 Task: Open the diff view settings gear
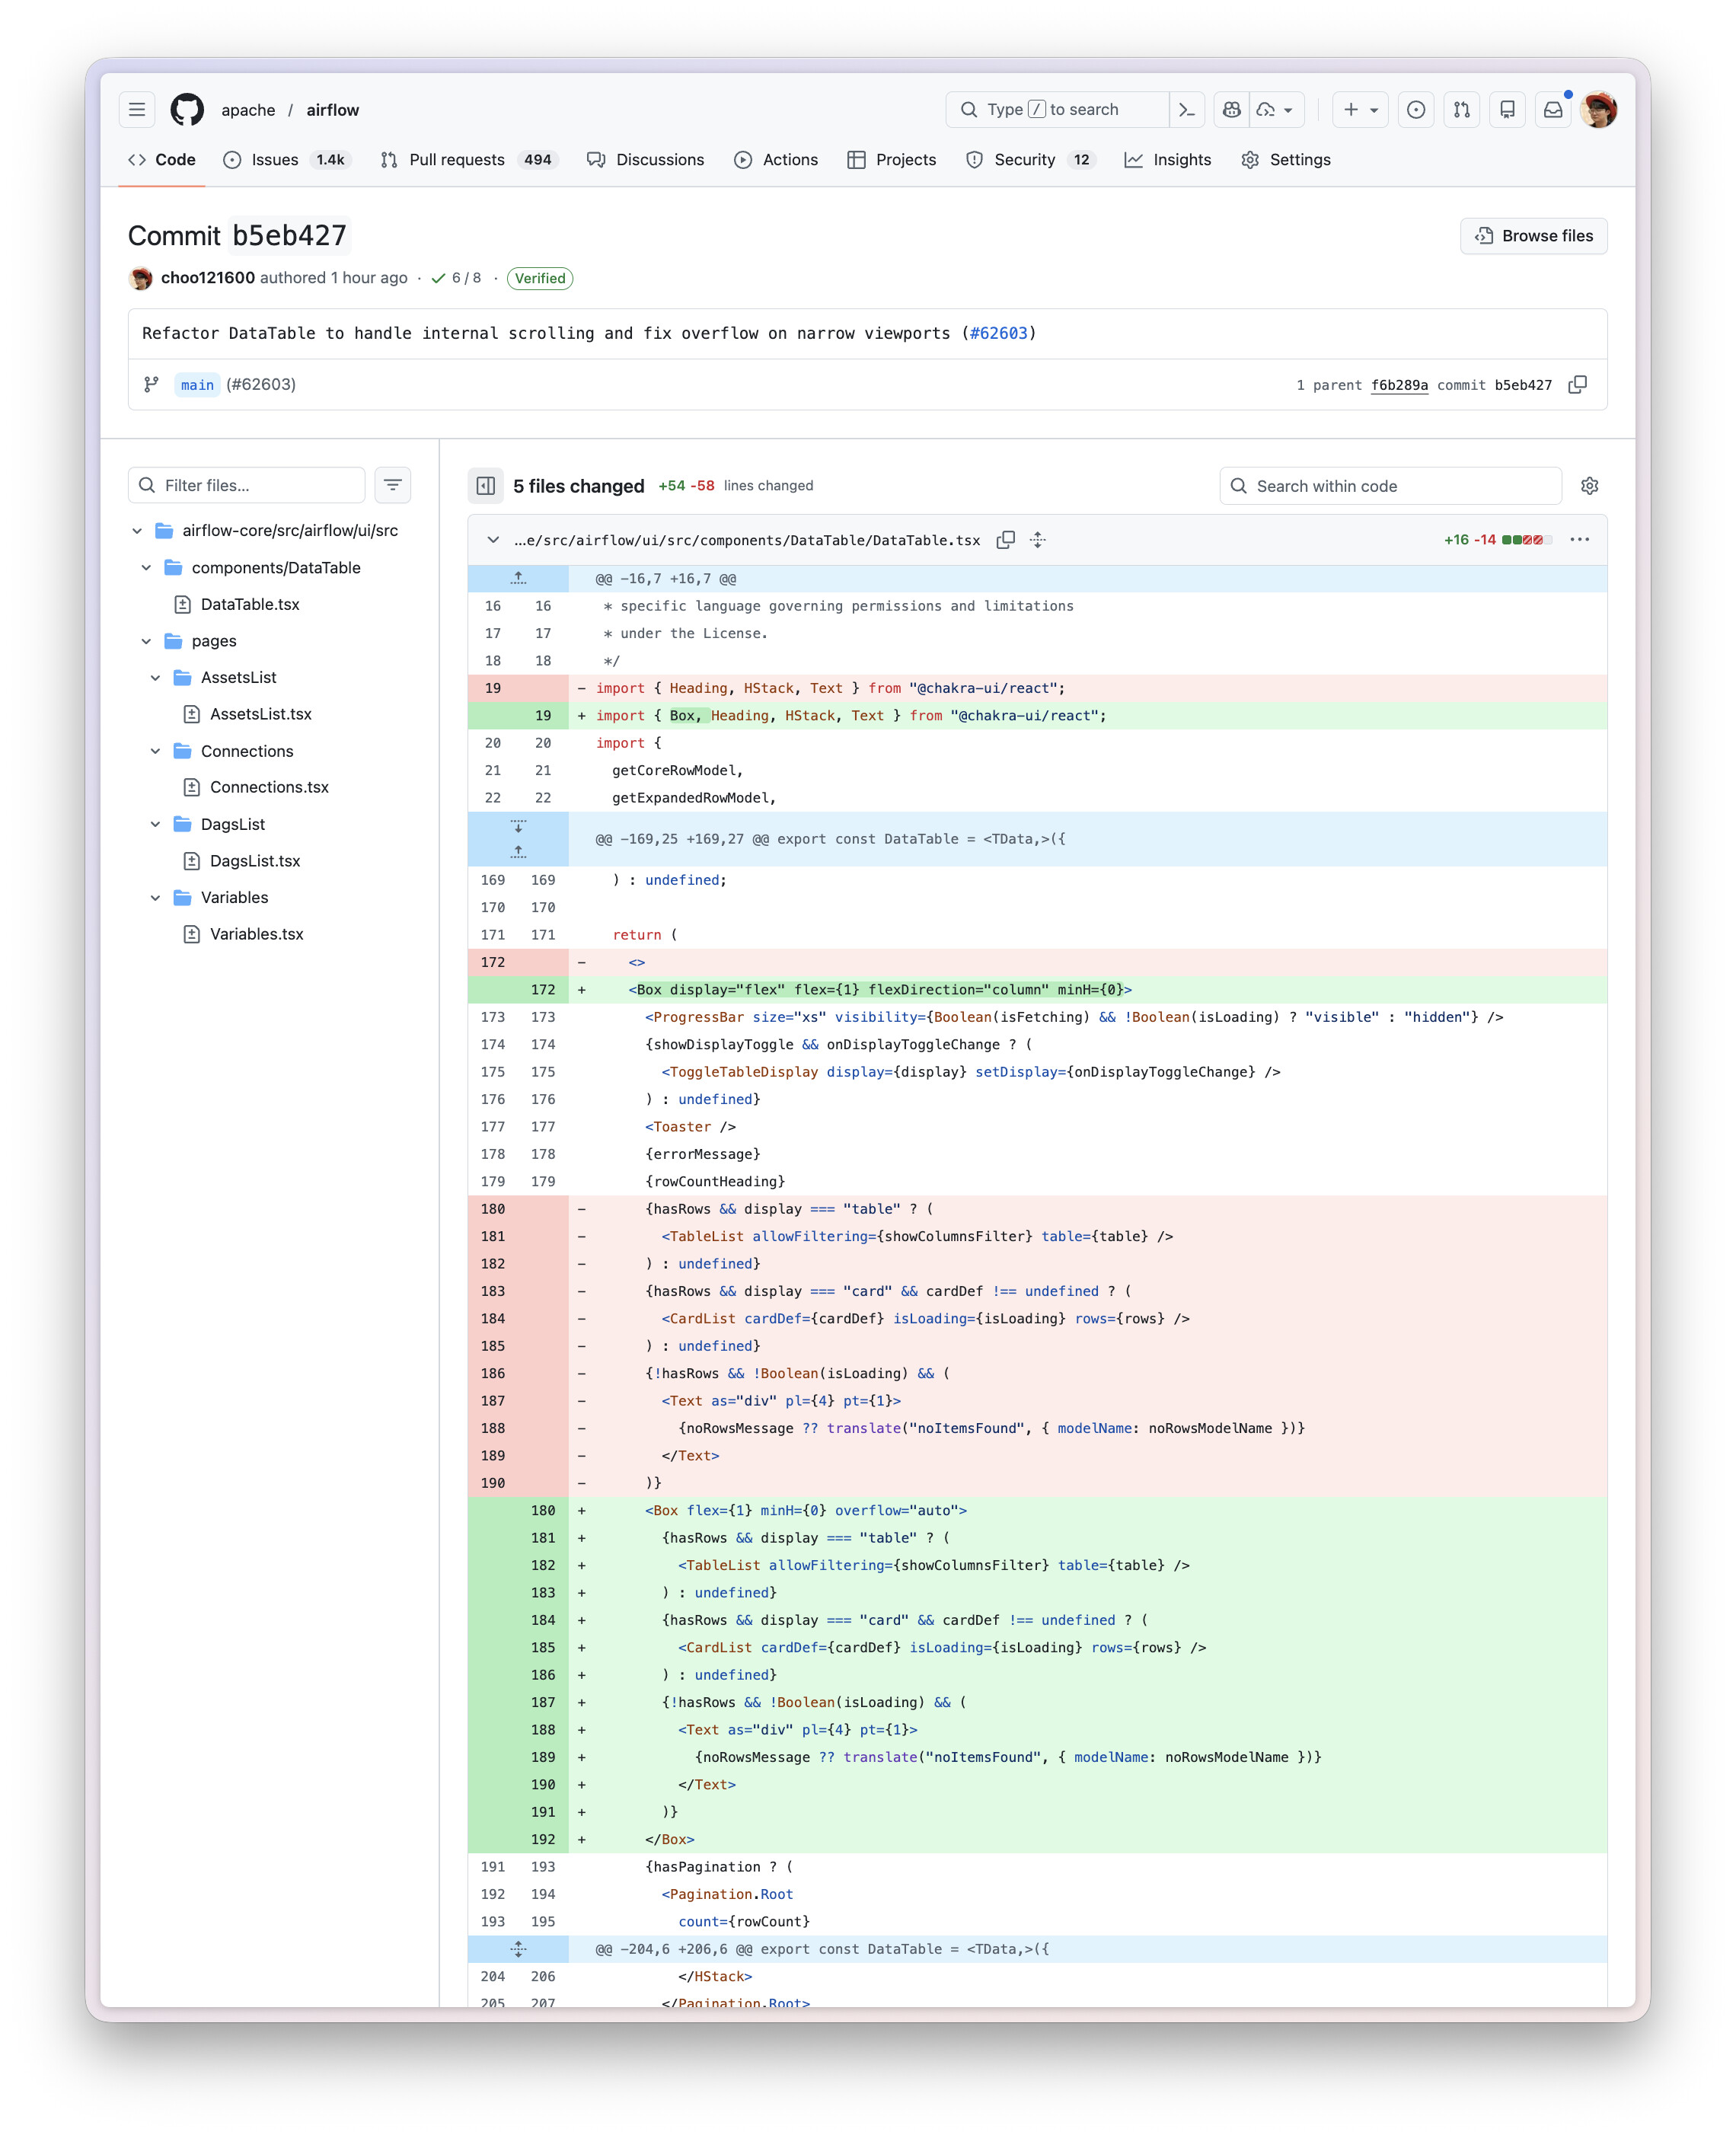(1589, 486)
